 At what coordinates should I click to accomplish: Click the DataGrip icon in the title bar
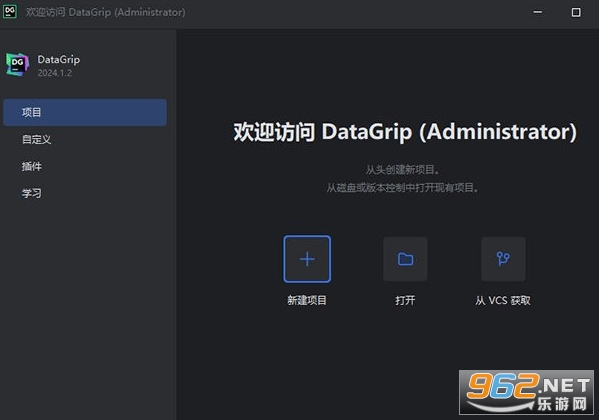(10, 11)
